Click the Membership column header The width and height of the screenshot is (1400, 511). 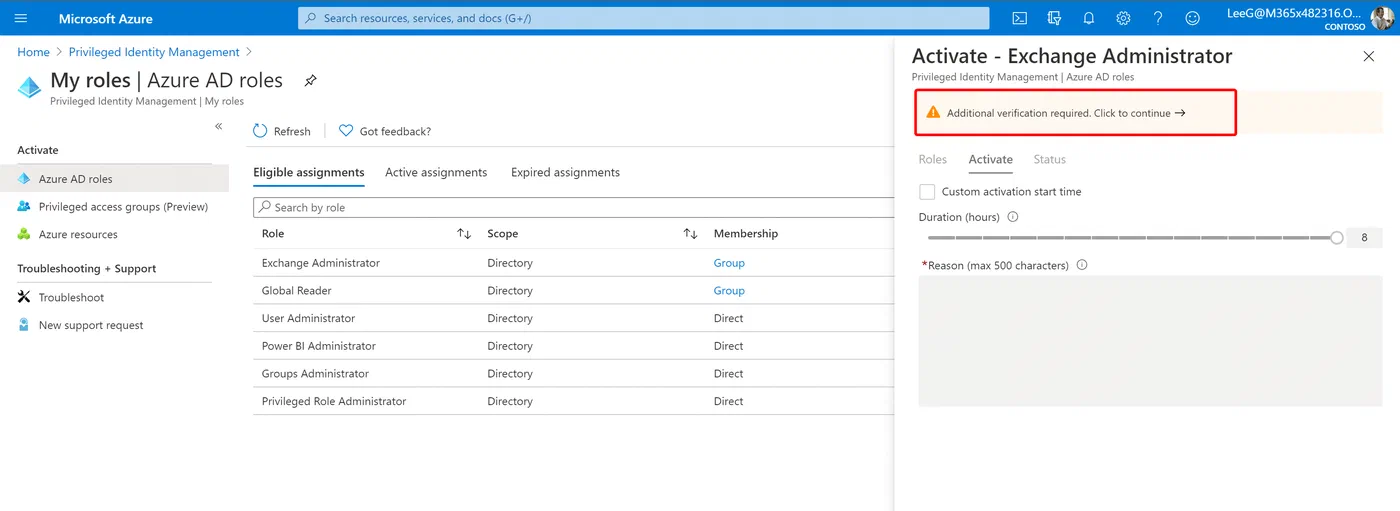746,233
